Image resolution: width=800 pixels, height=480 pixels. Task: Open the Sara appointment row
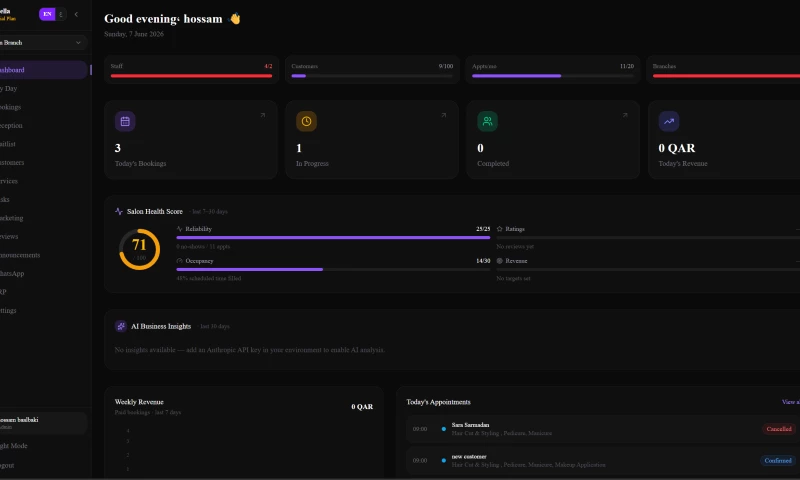(x=603, y=429)
